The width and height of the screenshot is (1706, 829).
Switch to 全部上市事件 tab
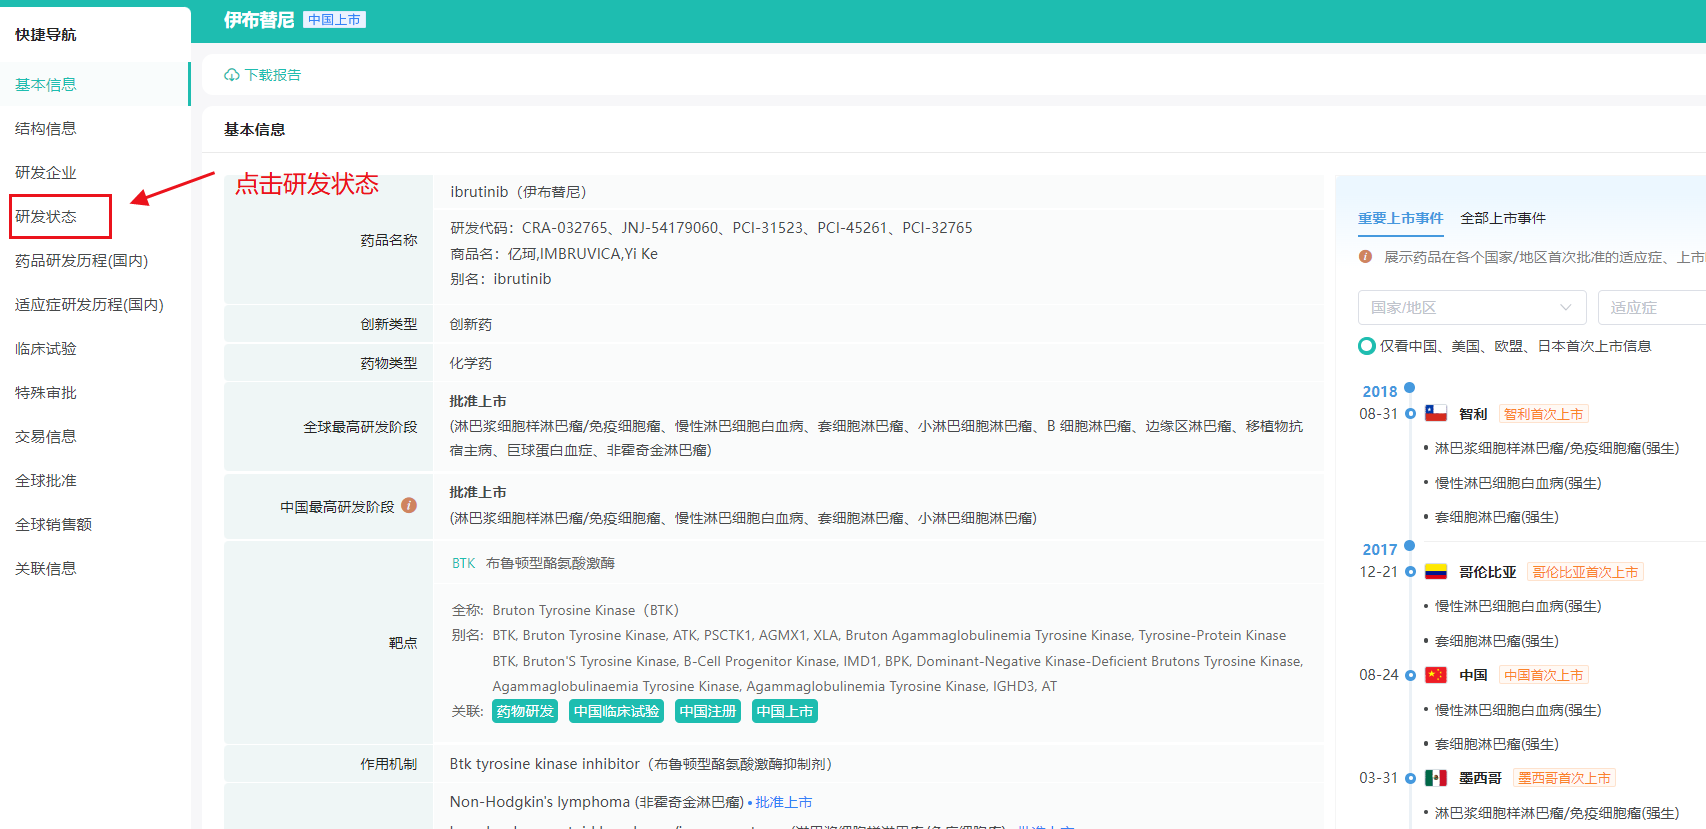tap(1503, 218)
